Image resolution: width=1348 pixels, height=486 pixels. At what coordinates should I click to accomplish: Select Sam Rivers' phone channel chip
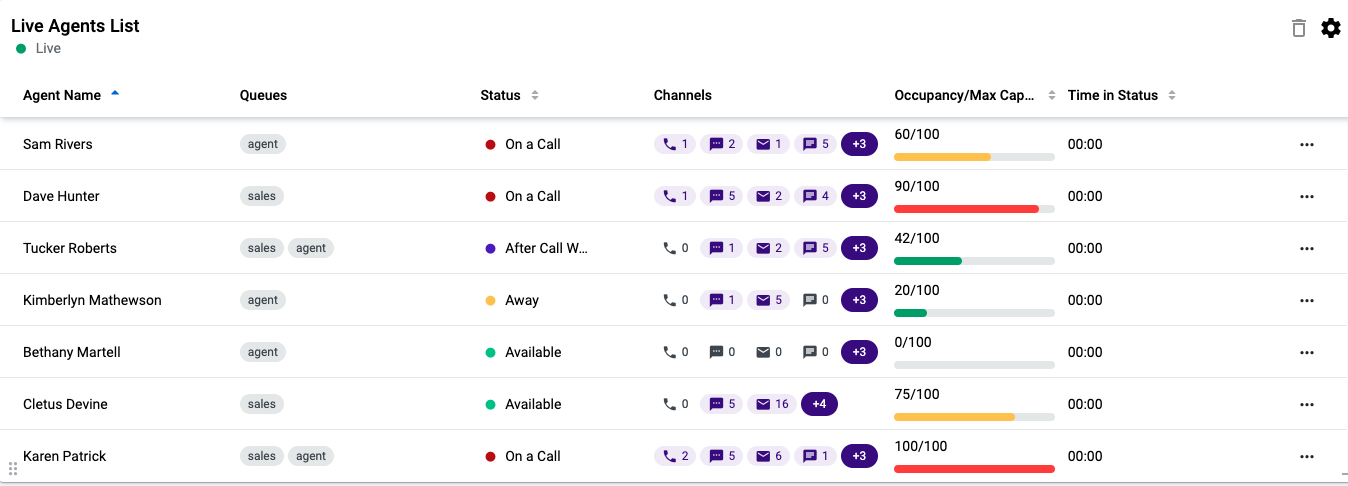[x=675, y=144]
